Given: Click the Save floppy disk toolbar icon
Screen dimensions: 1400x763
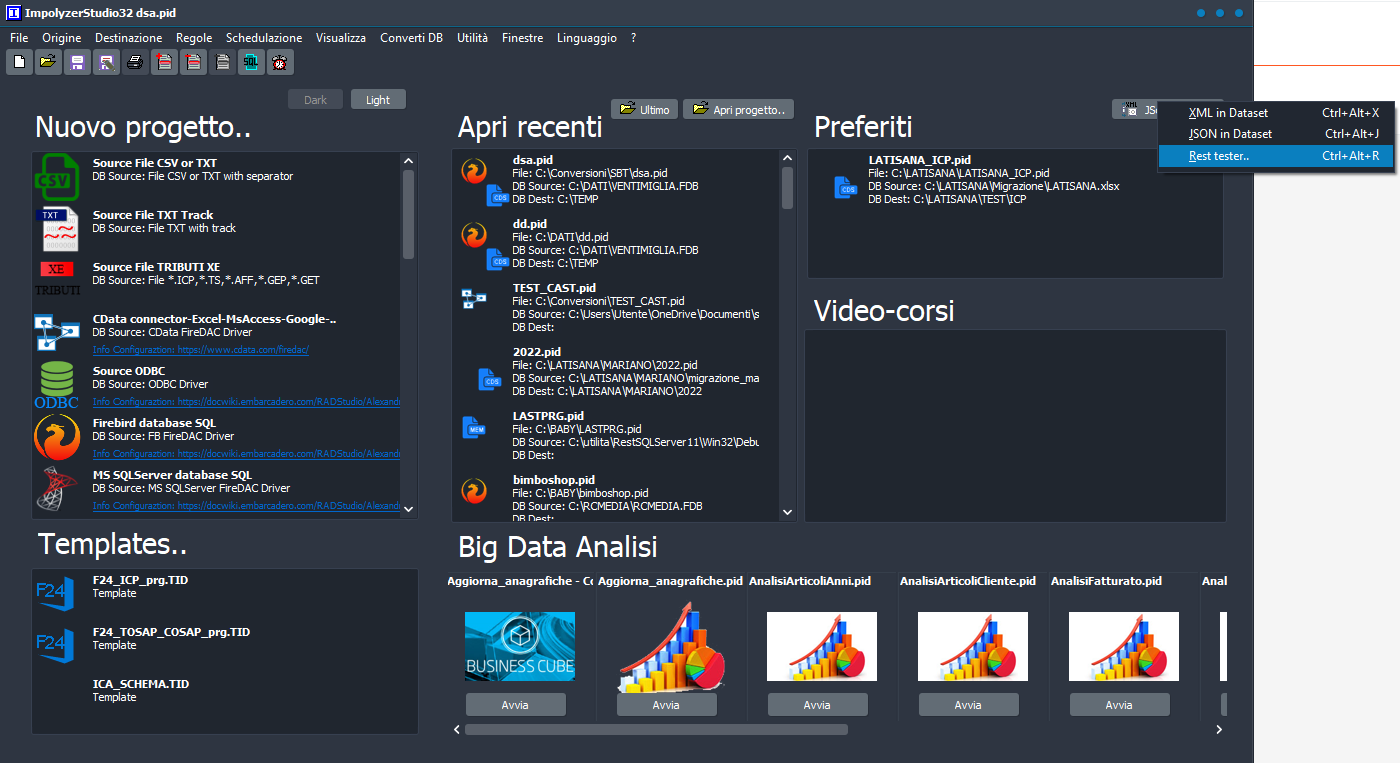Looking at the screenshot, I should (77, 62).
